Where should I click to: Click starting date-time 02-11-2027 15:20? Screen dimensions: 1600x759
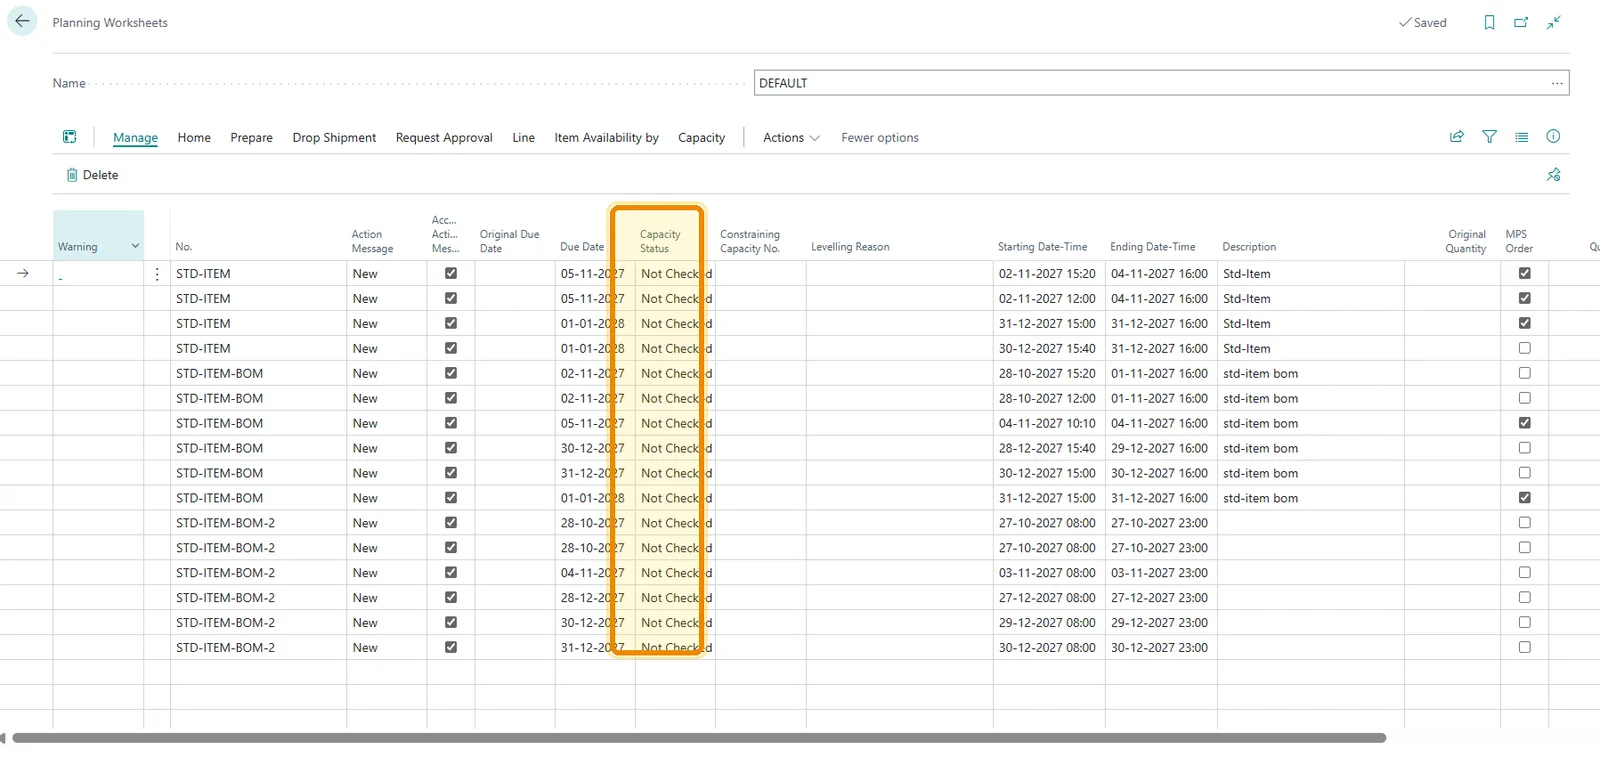click(x=1047, y=274)
